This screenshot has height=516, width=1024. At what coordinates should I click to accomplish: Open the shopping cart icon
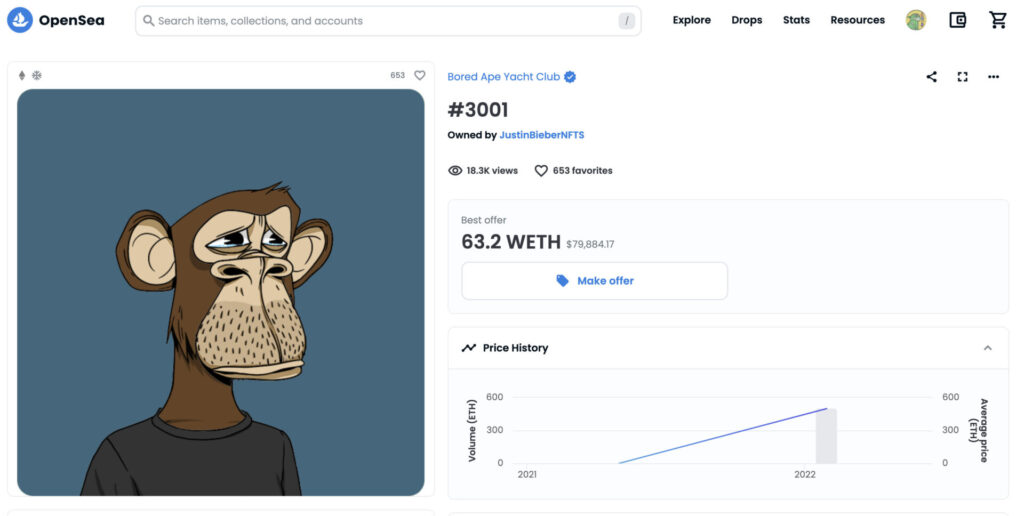click(x=998, y=20)
